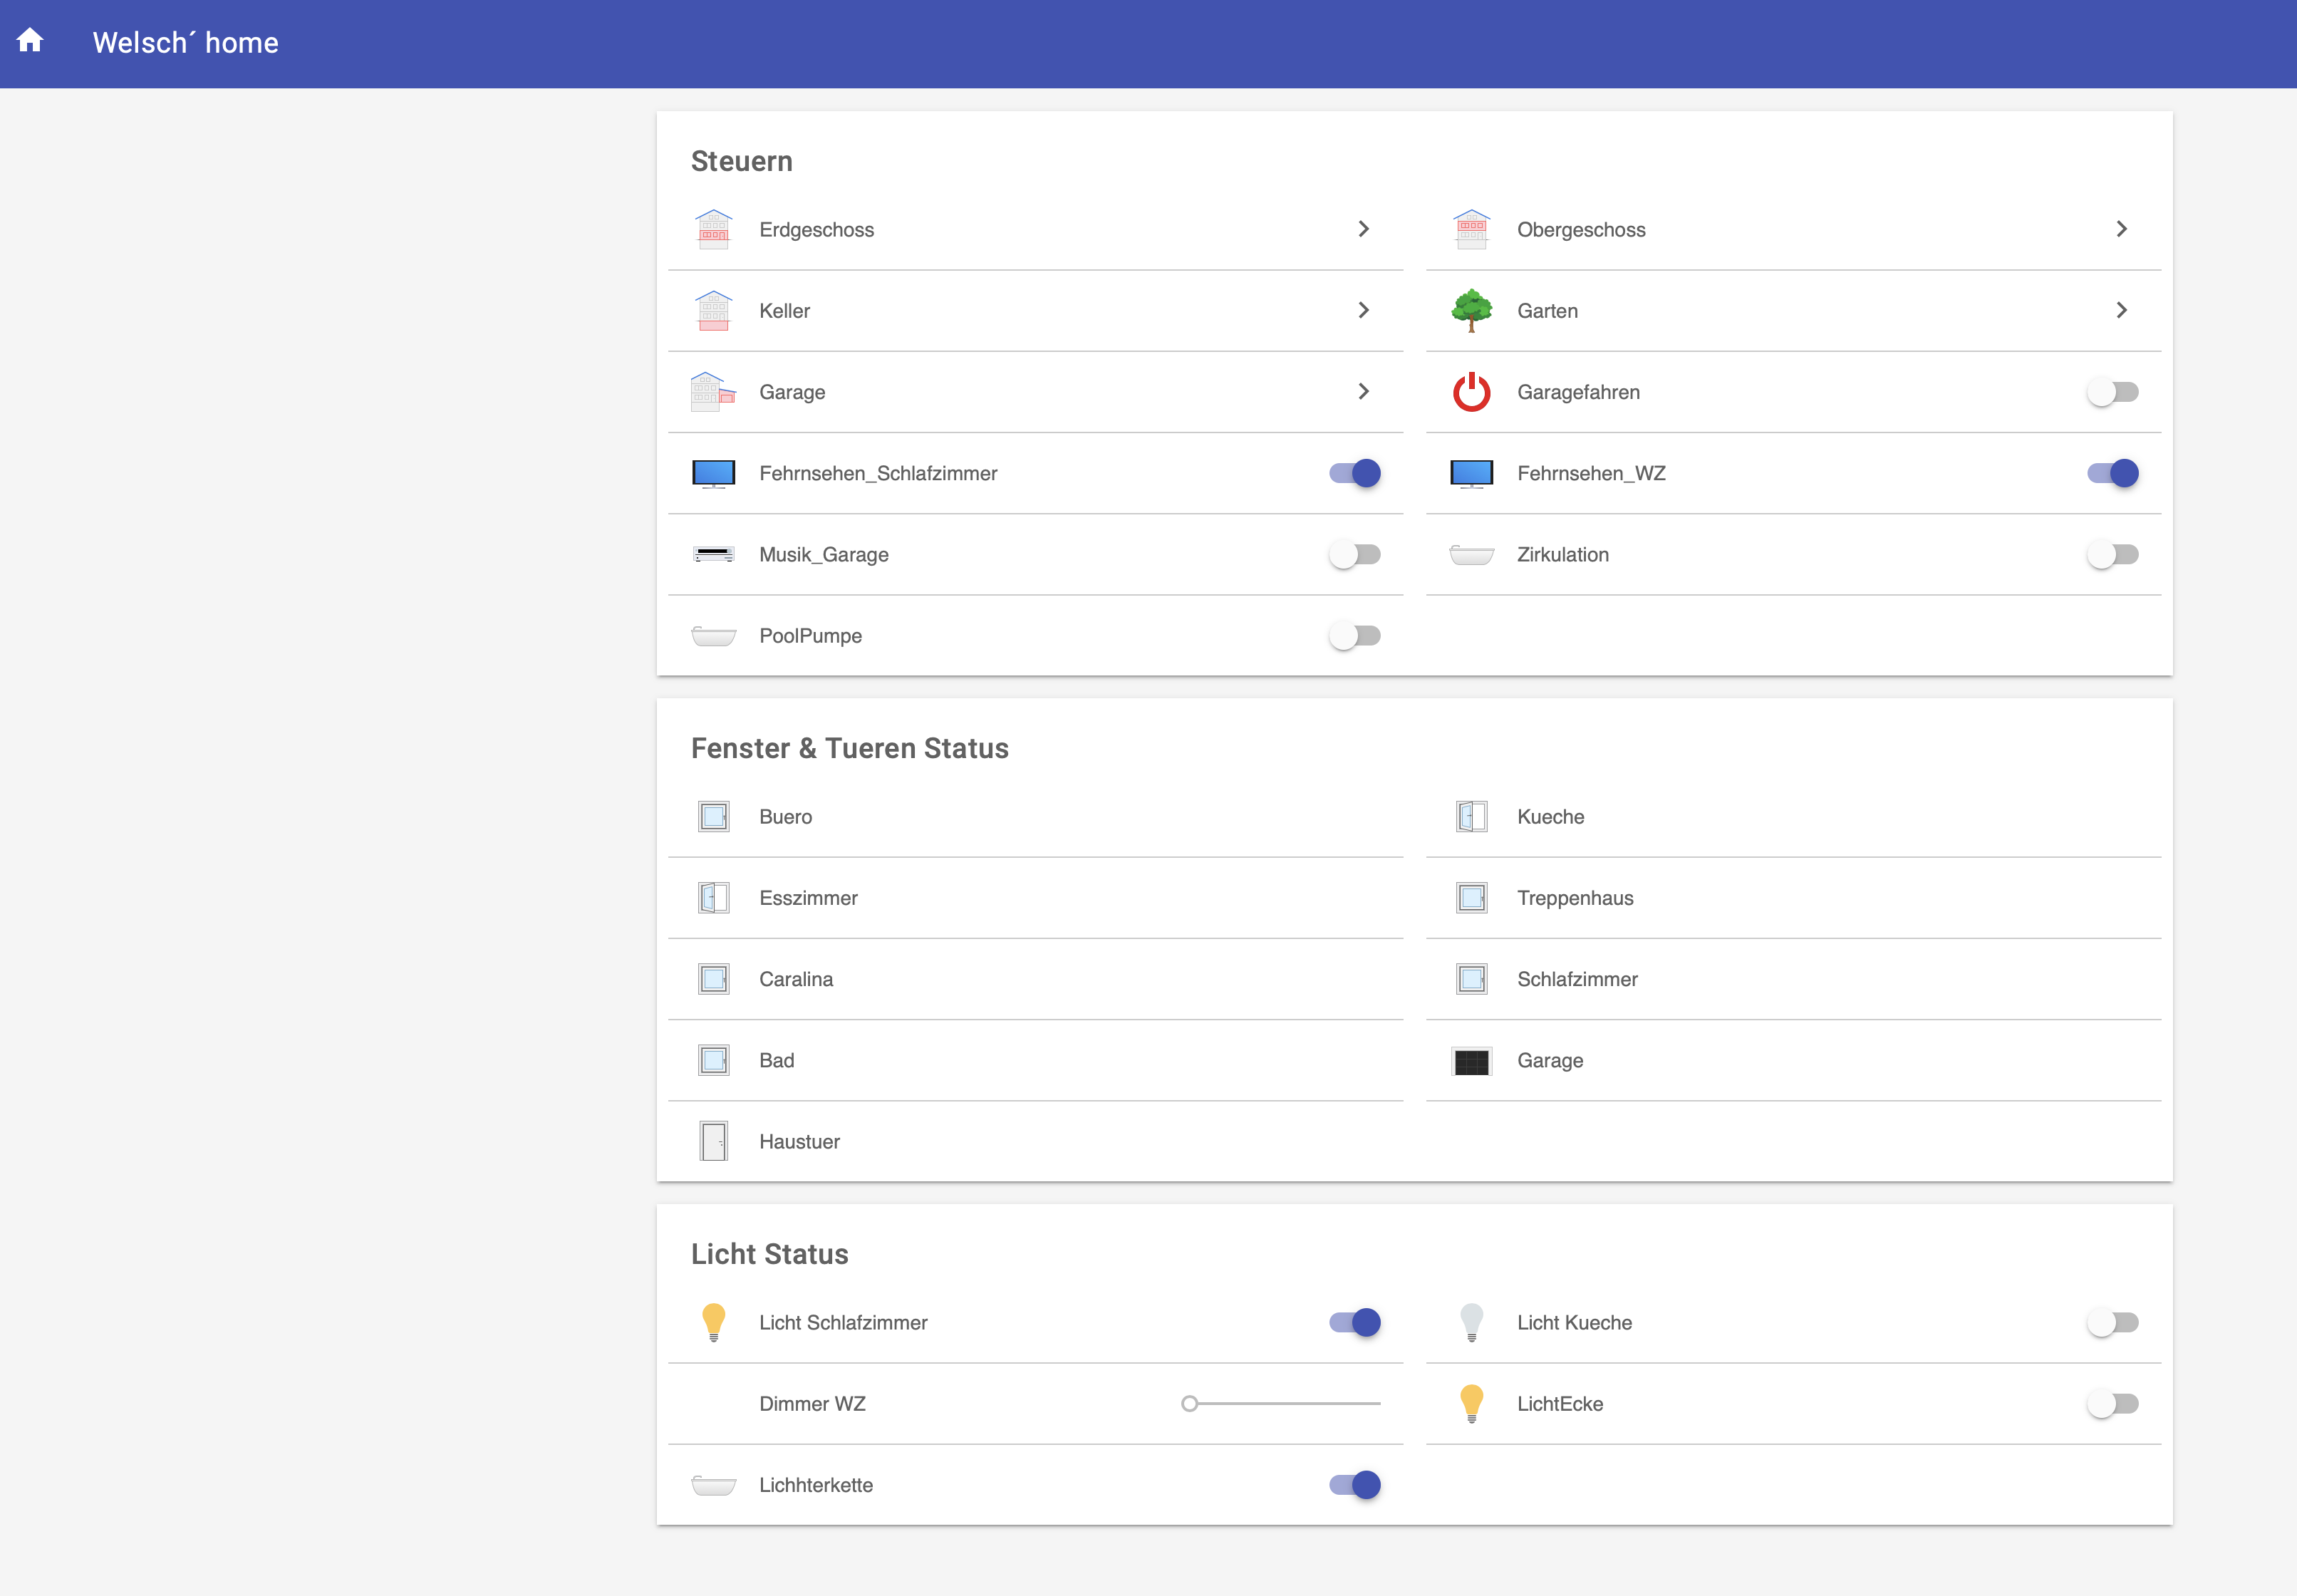This screenshot has width=2297, height=1596.
Task: Disable the Lichhterkette switch
Action: click(1354, 1485)
